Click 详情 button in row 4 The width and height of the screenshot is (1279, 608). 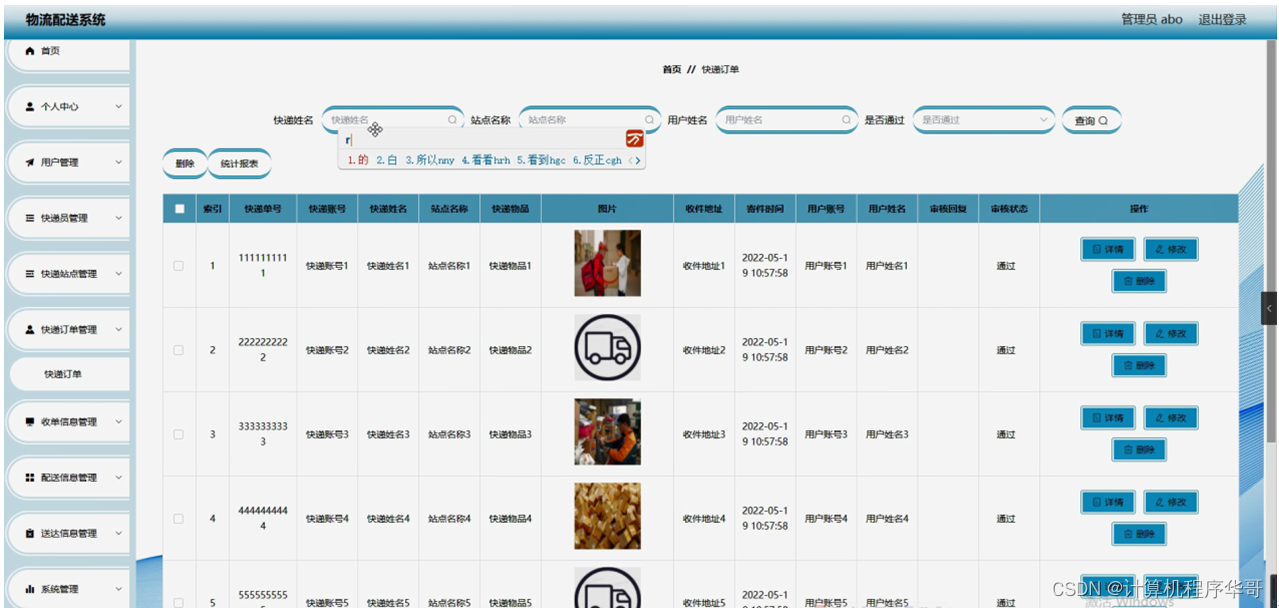pos(1107,501)
